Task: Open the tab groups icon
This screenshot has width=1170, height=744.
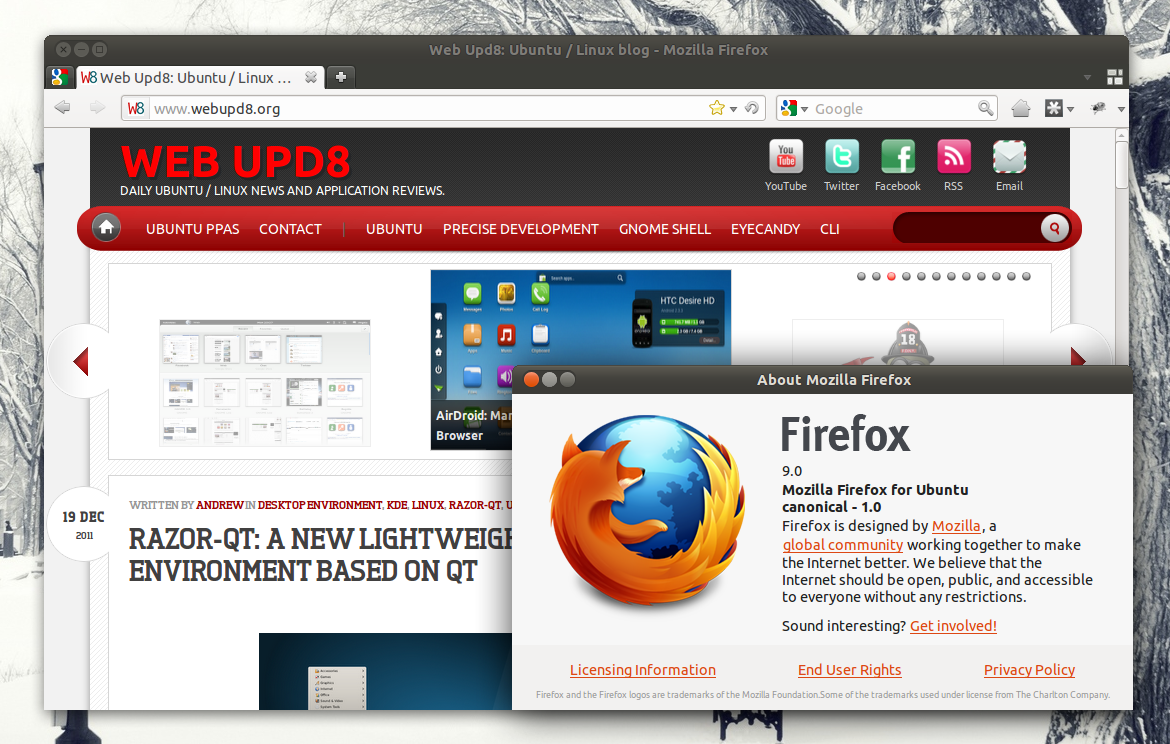Action: (1114, 76)
